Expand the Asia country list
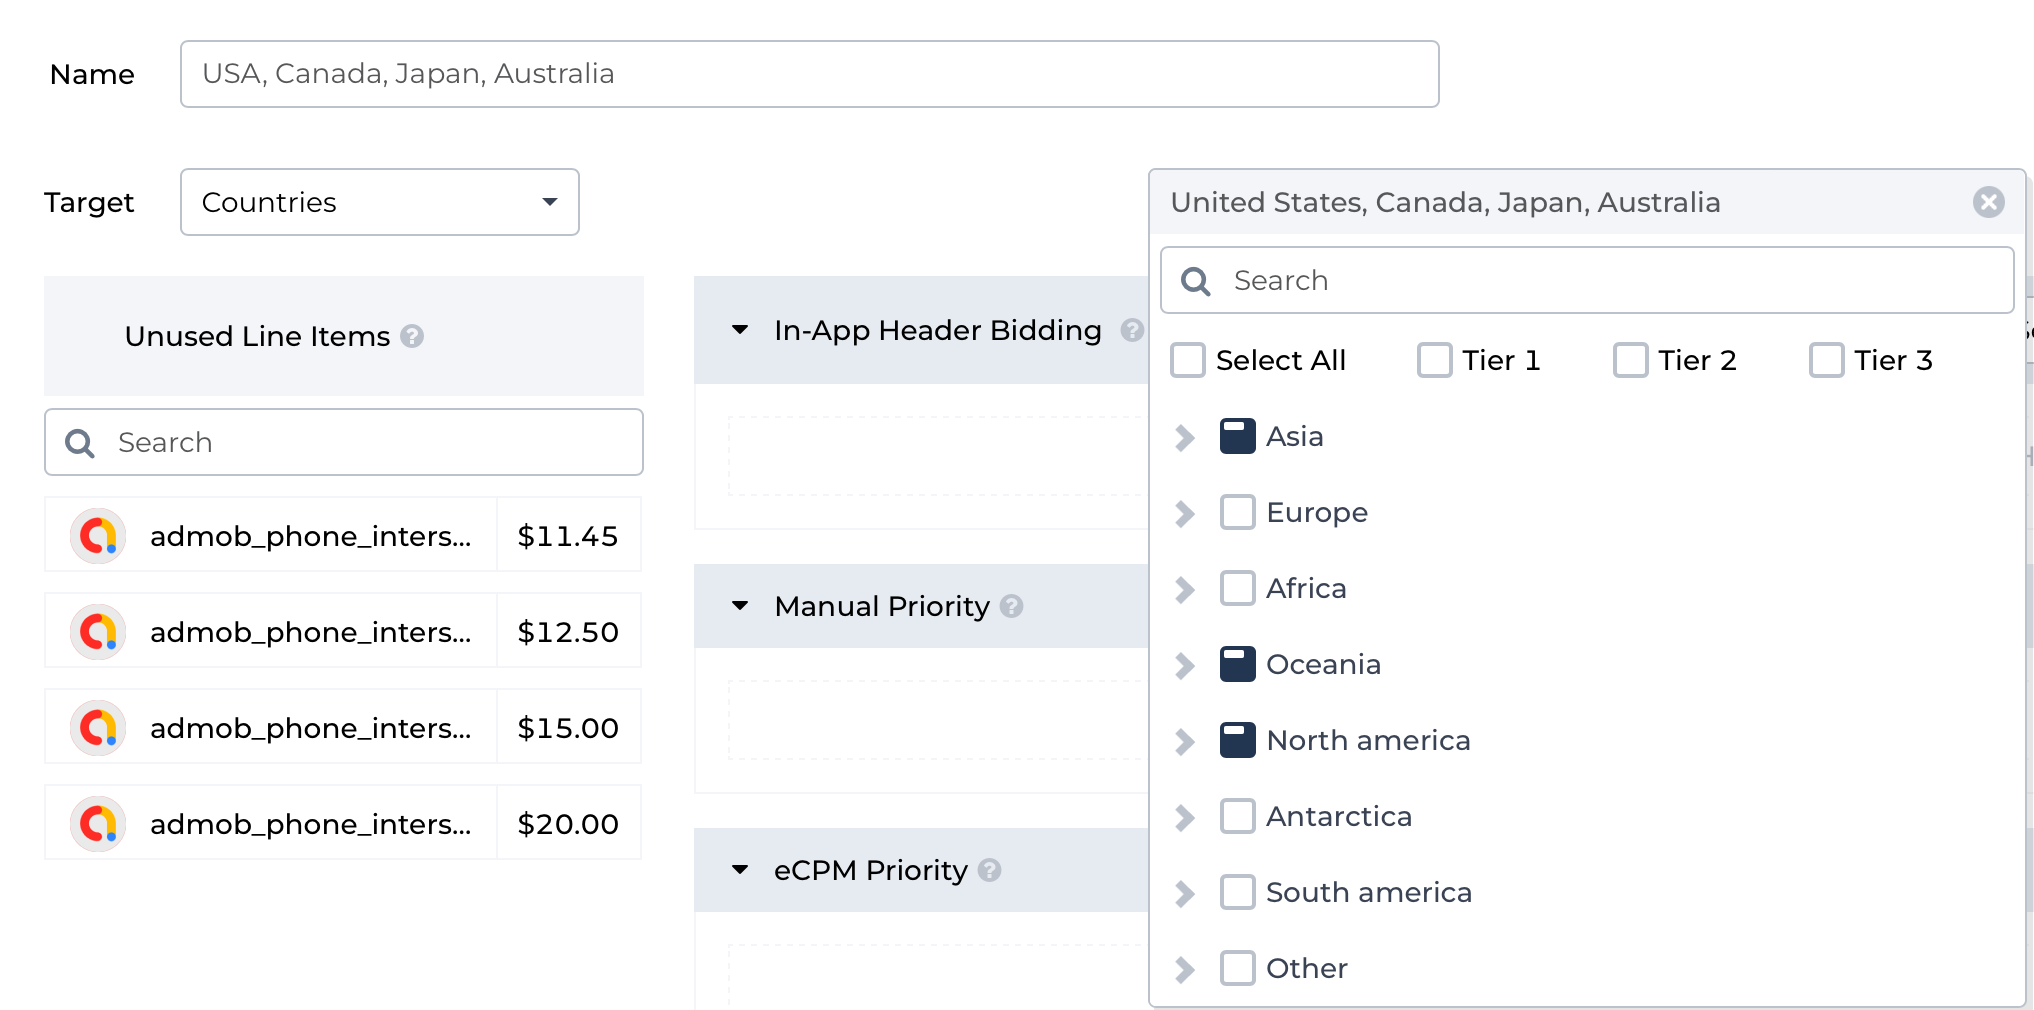The width and height of the screenshot is (2034, 1010). (1185, 437)
